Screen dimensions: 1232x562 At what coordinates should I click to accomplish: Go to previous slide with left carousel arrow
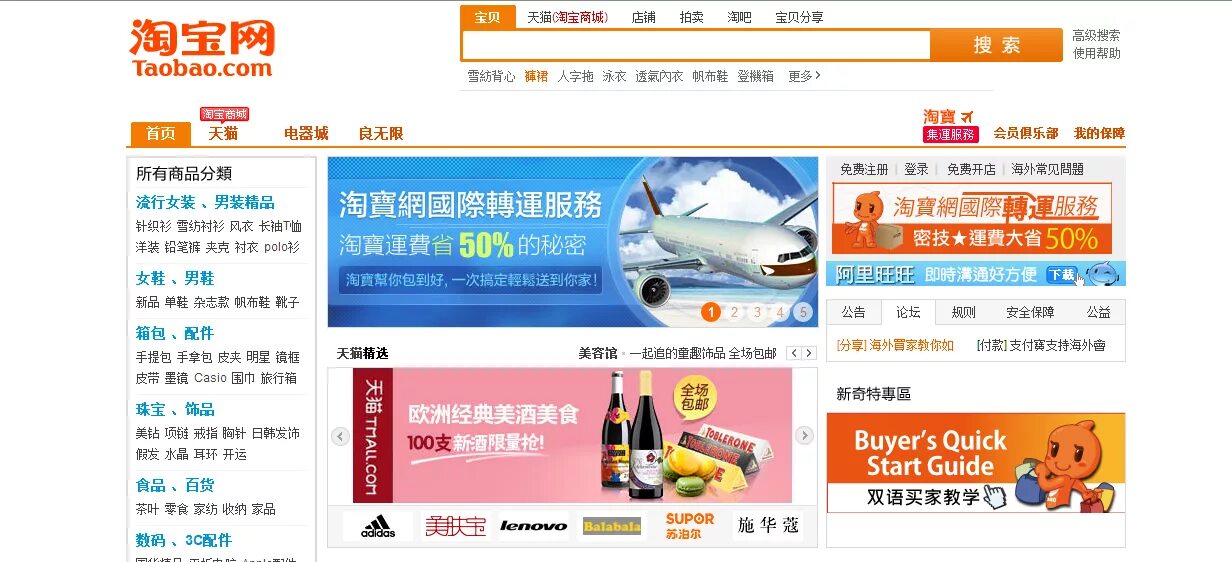(340, 436)
